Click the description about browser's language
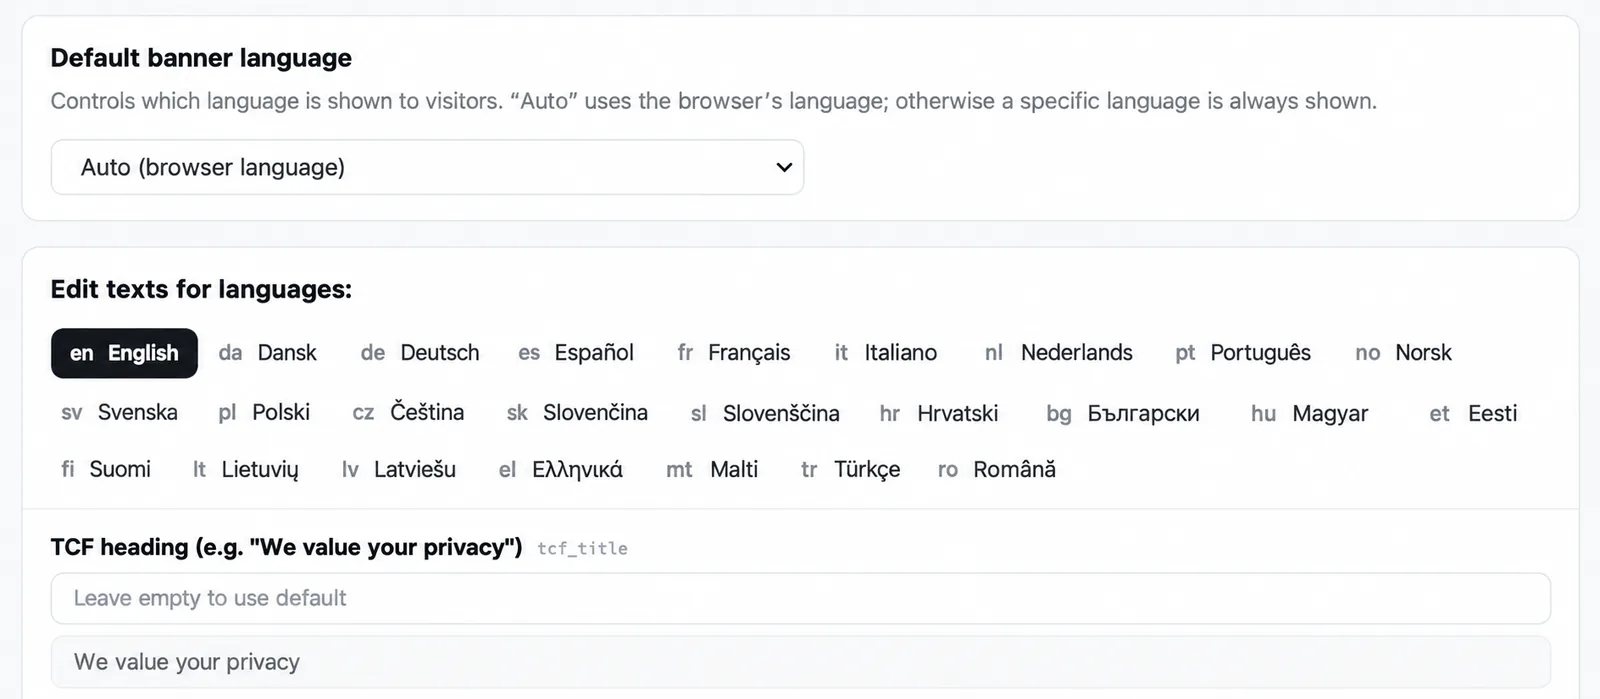Screen dimensions: 1600x699 pyautogui.click(x=713, y=101)
